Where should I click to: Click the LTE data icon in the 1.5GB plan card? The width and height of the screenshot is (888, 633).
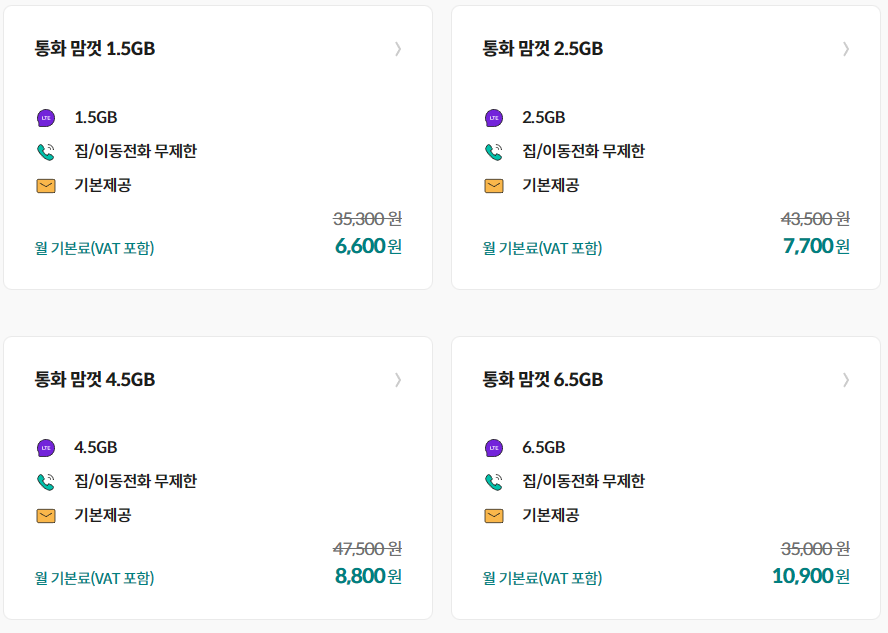click(x=46, y=118)
